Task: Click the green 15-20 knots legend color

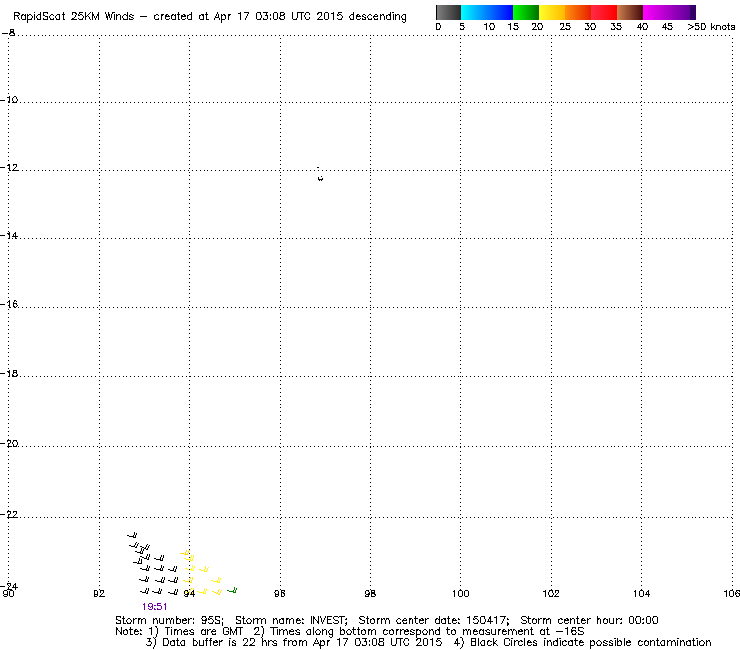Action: 526,12
